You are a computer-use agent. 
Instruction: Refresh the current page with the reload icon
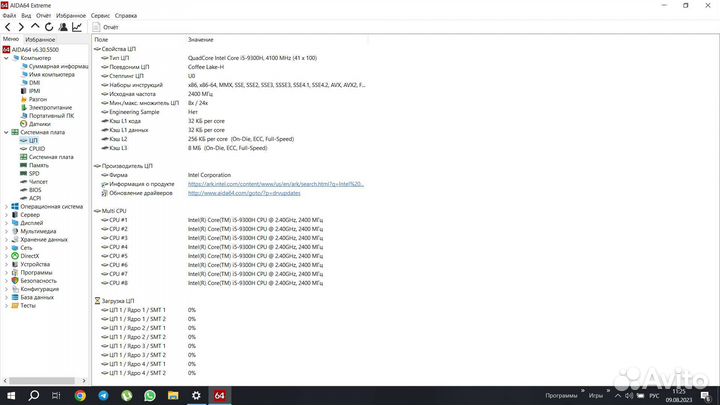point(49,27)
